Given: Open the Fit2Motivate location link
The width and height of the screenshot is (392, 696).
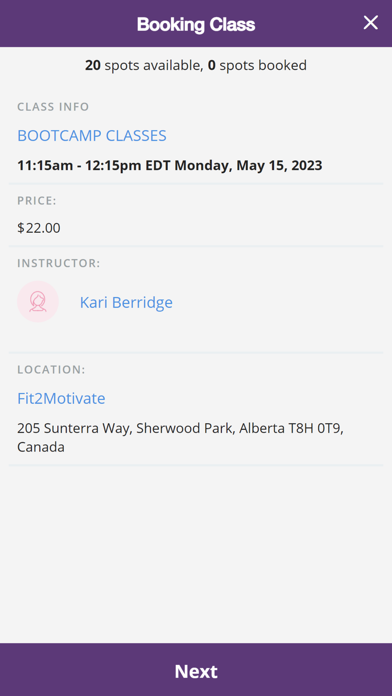Looking at the screenshot, I should click(61, 399).
